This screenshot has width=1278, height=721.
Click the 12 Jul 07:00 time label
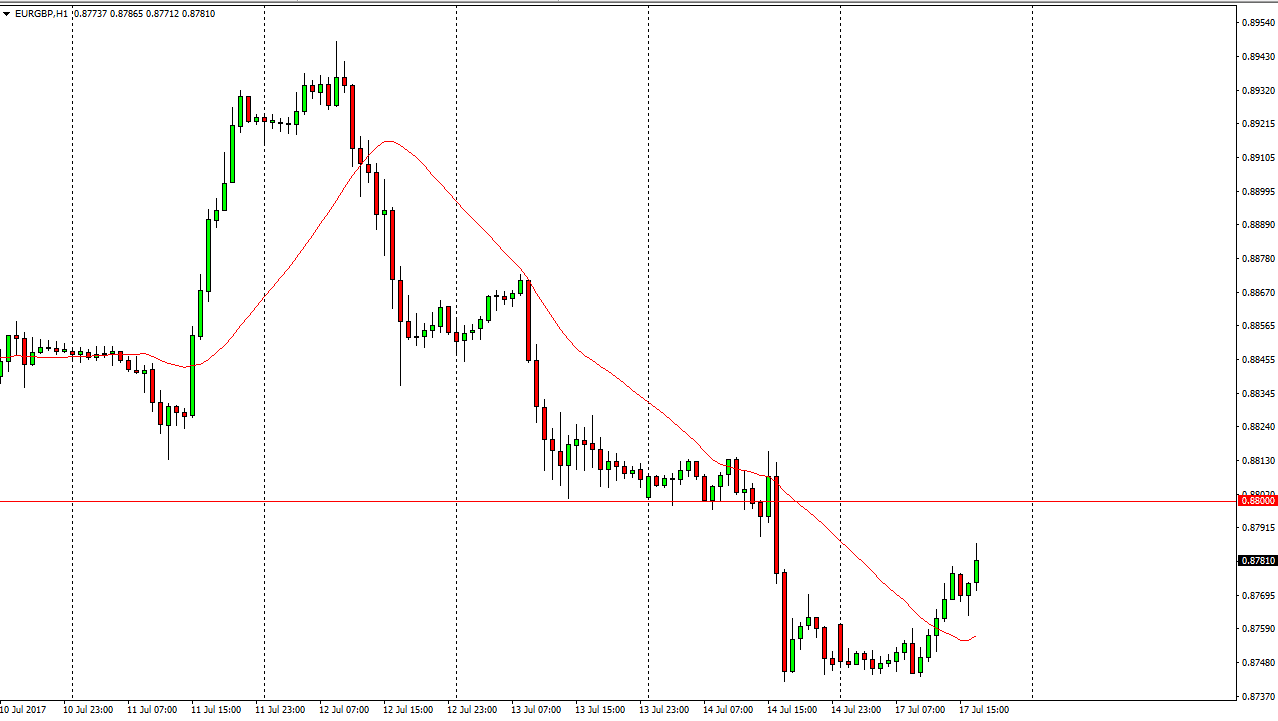click(343, 710)
